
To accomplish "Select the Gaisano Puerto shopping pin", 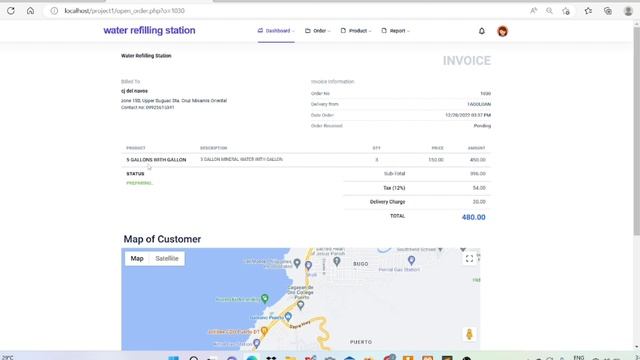I will (x=288, y=316).
